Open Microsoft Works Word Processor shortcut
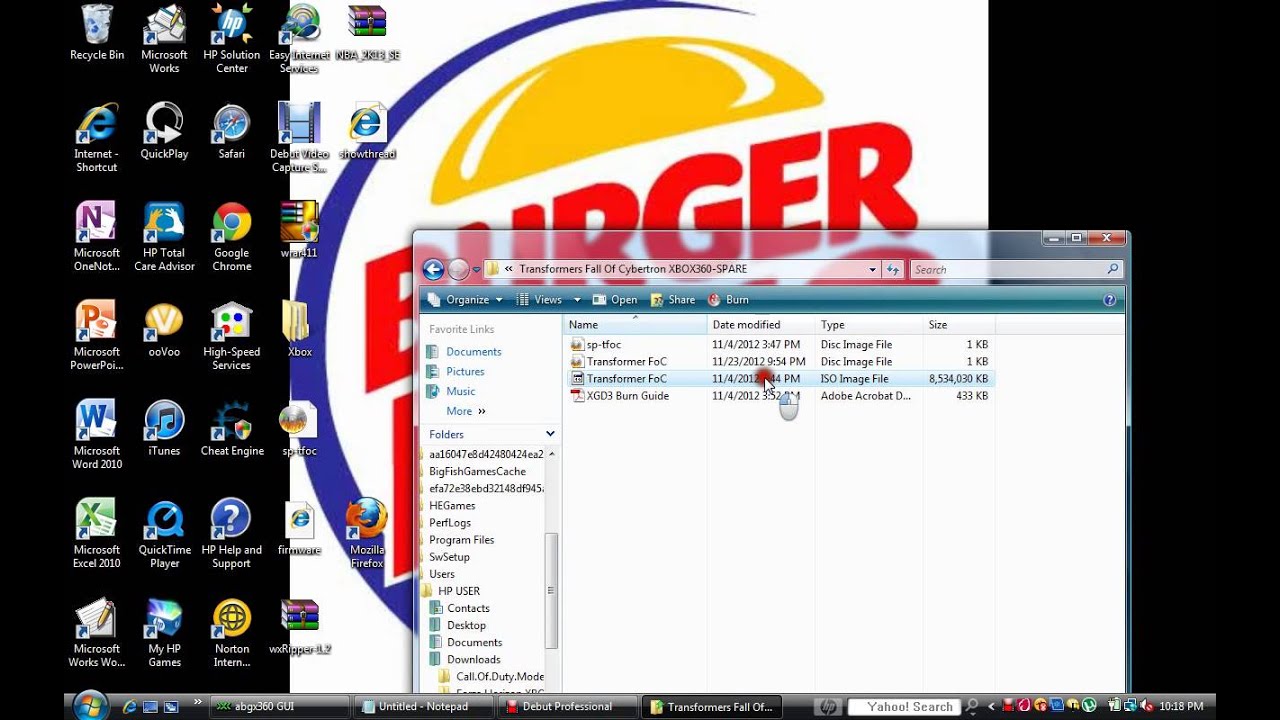The image size is (1280, 720). (97, 633)
